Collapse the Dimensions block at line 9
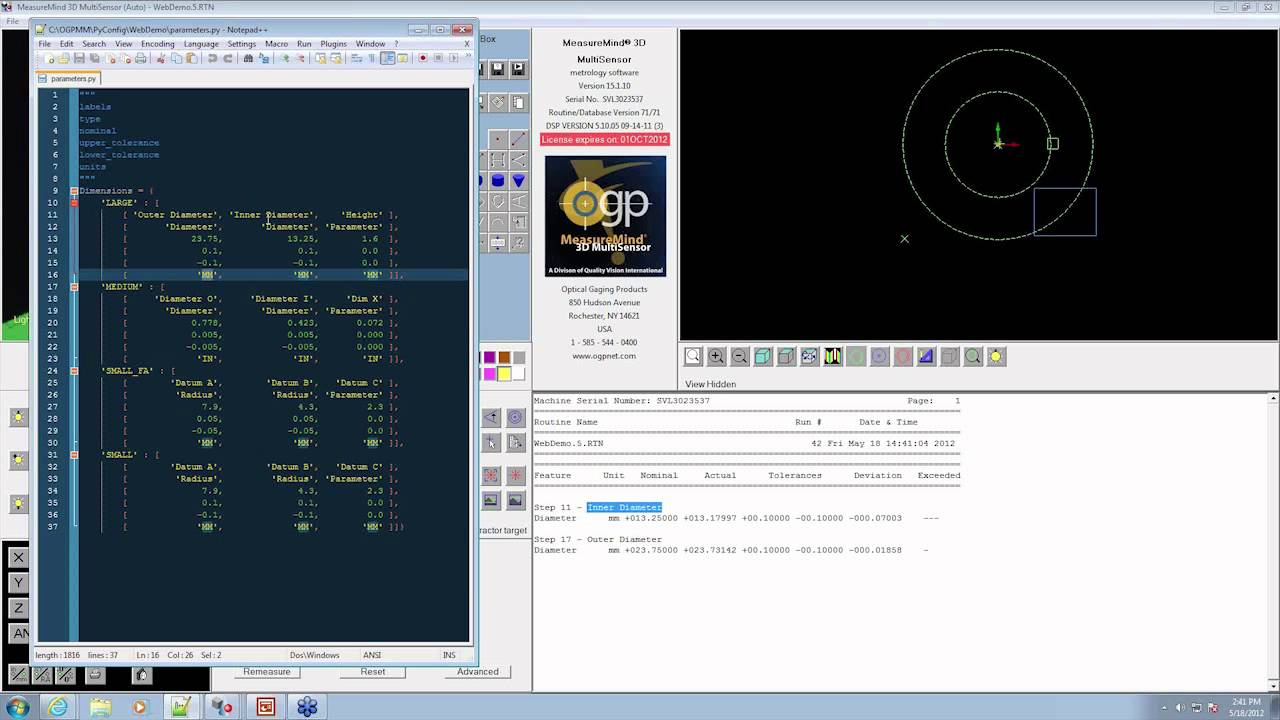1280x720 pixels. tap(74, 190)
